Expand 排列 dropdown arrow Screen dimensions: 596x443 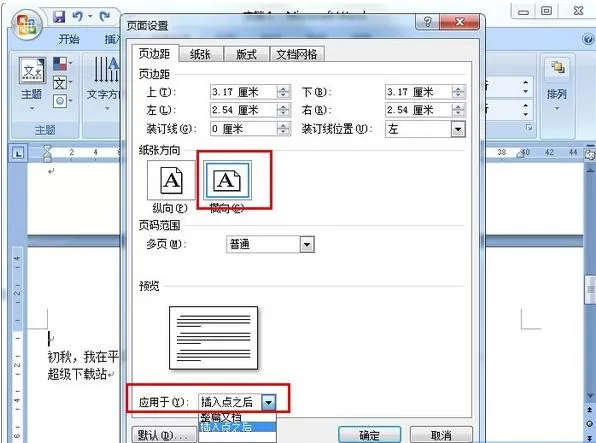pos(557,108)
